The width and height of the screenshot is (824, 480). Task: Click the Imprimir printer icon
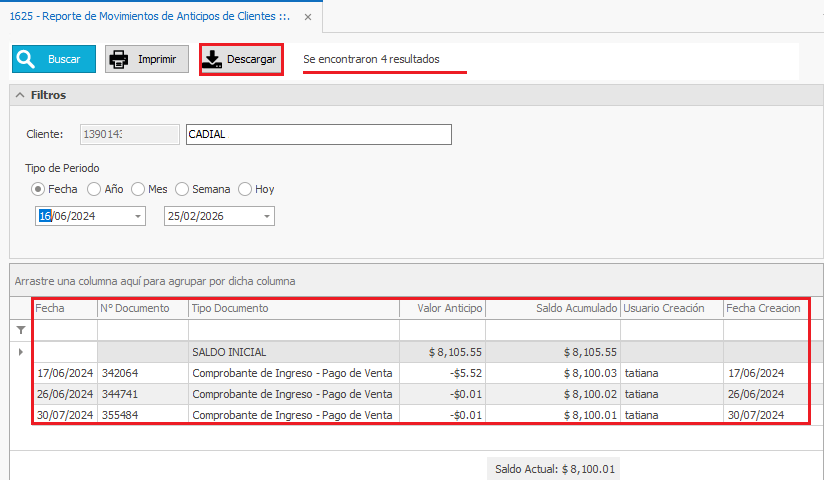[119, 60]
